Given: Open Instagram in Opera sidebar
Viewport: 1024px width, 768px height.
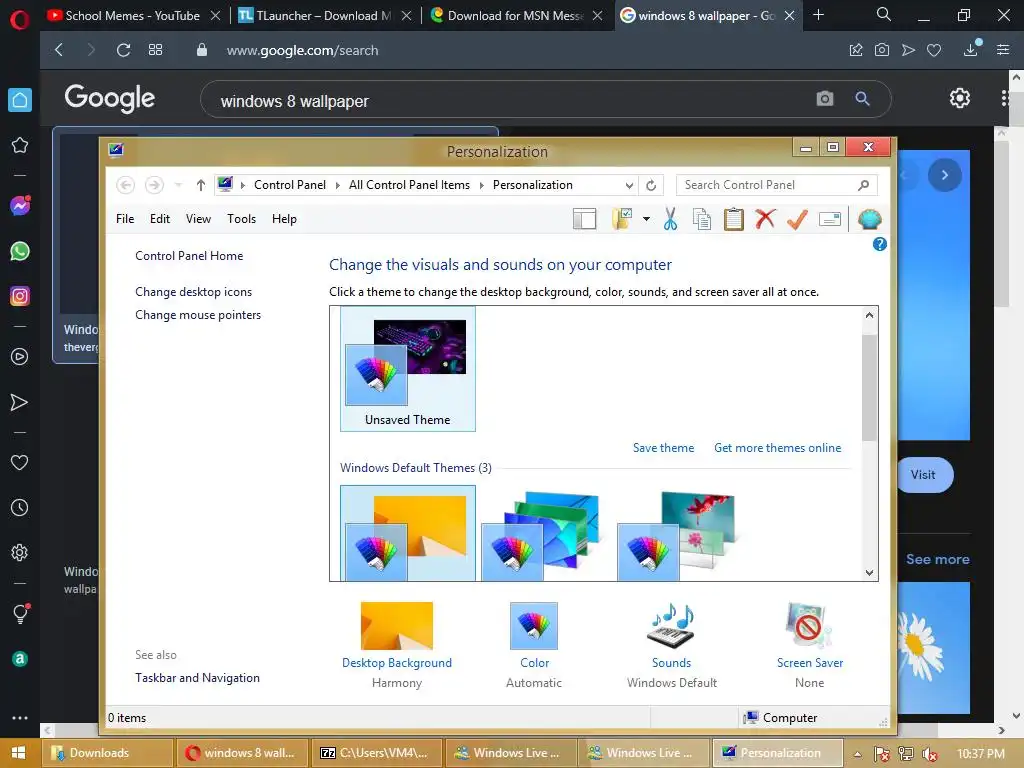Looking at the screenshot, I should [20, 296].
